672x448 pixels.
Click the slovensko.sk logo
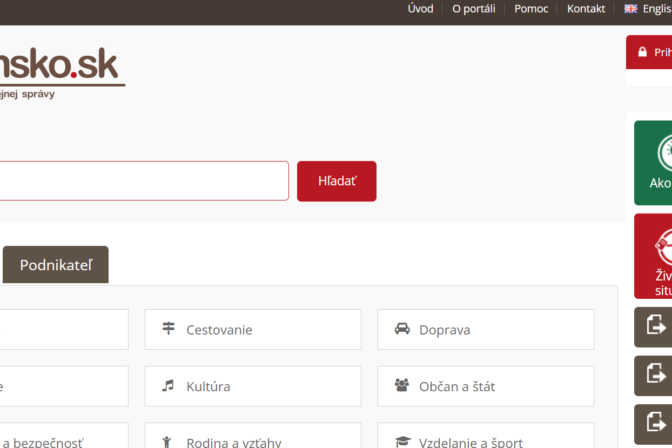click(x=60, y=69)
